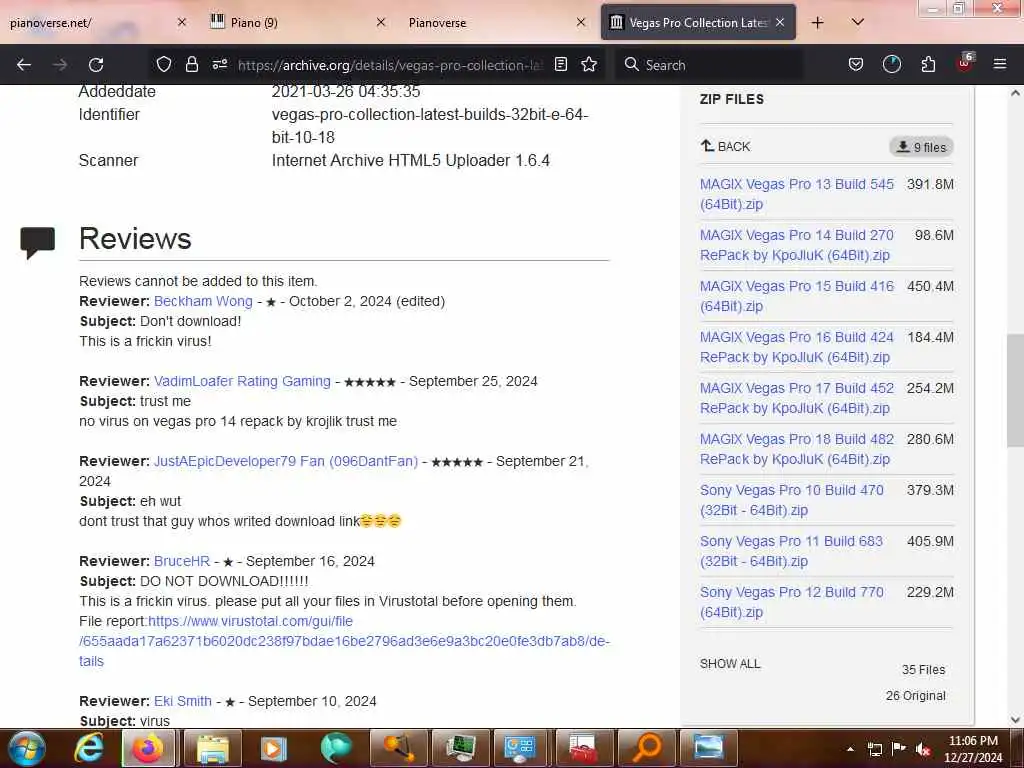
Task: Go back with the browser back arrow
Action: (24, 65)
